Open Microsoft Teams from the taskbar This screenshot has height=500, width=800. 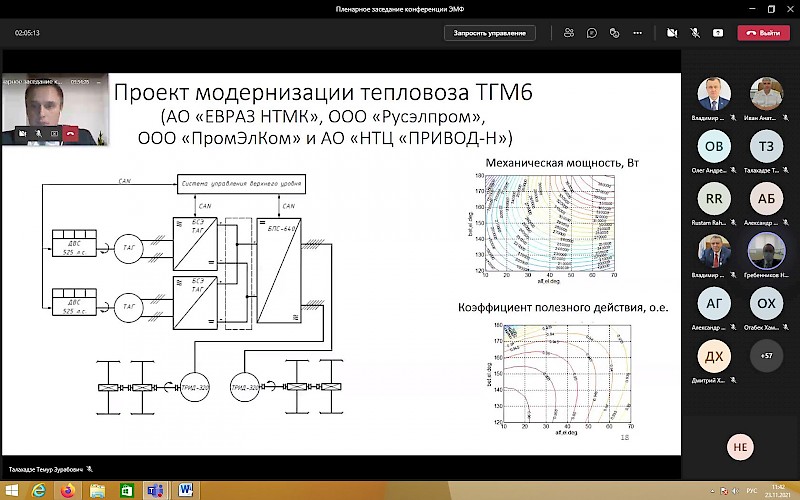(x=156, y=490)
